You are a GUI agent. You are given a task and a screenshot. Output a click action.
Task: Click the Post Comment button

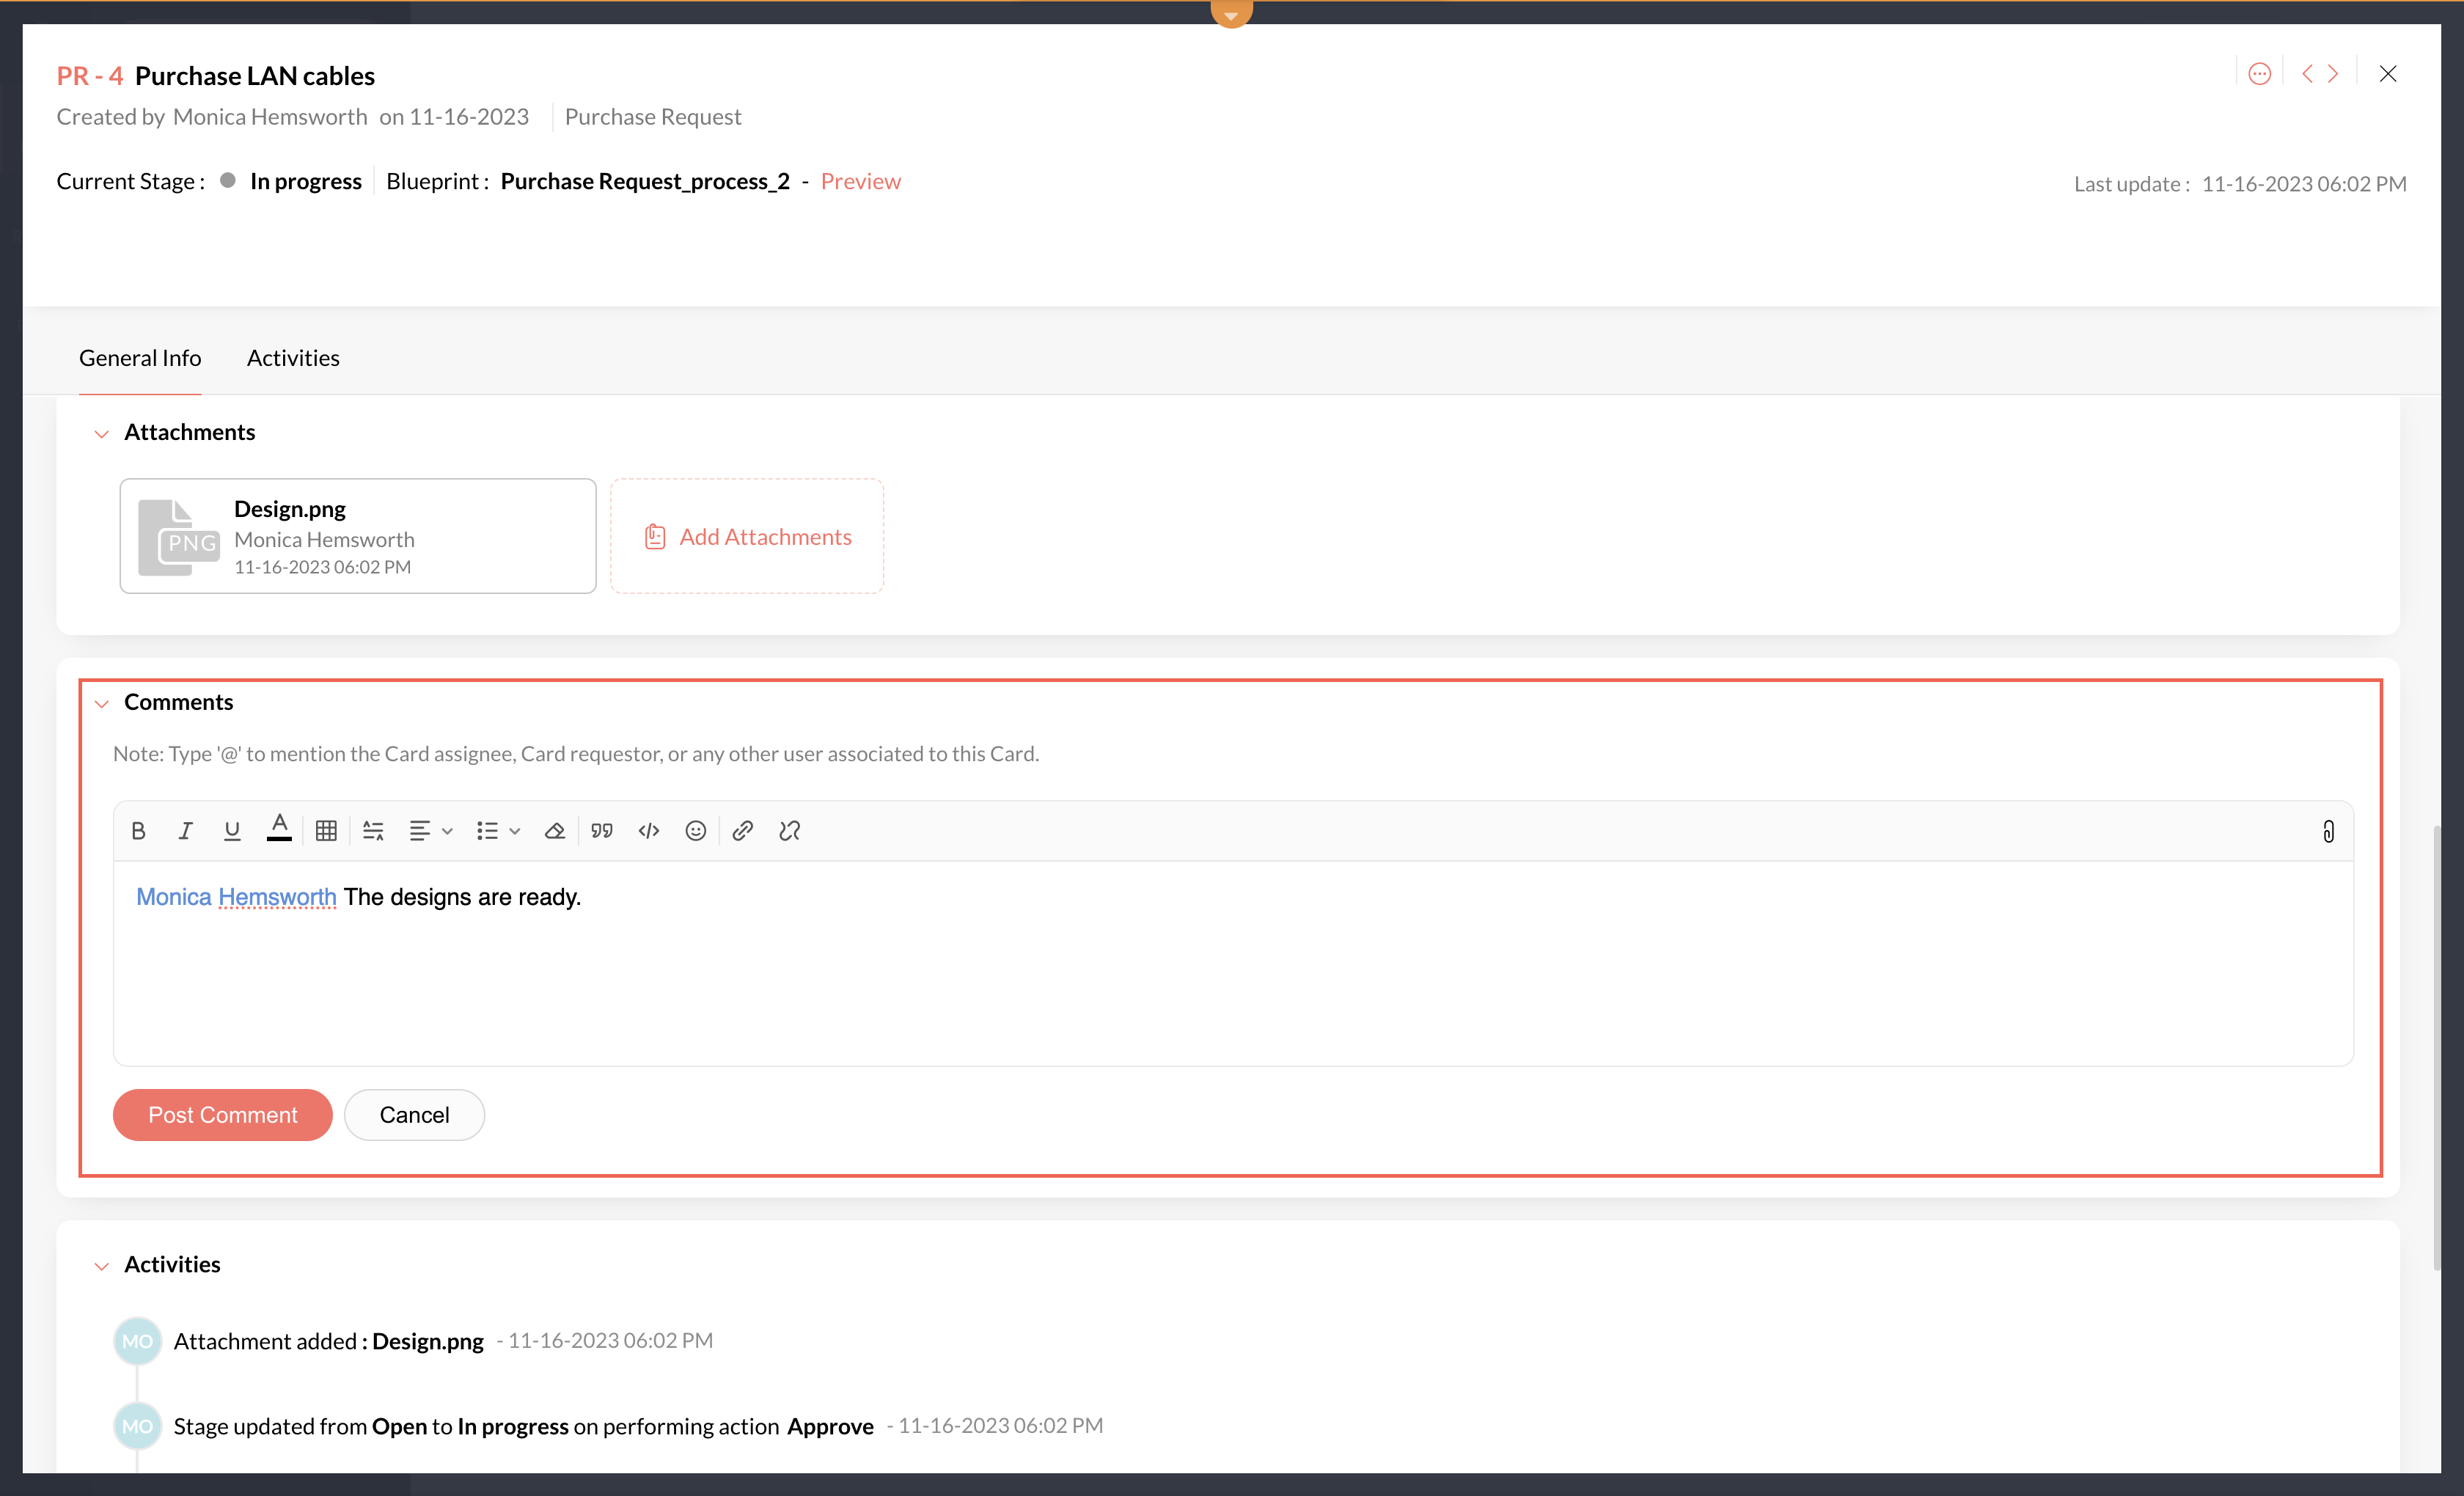pos(222,1115)
